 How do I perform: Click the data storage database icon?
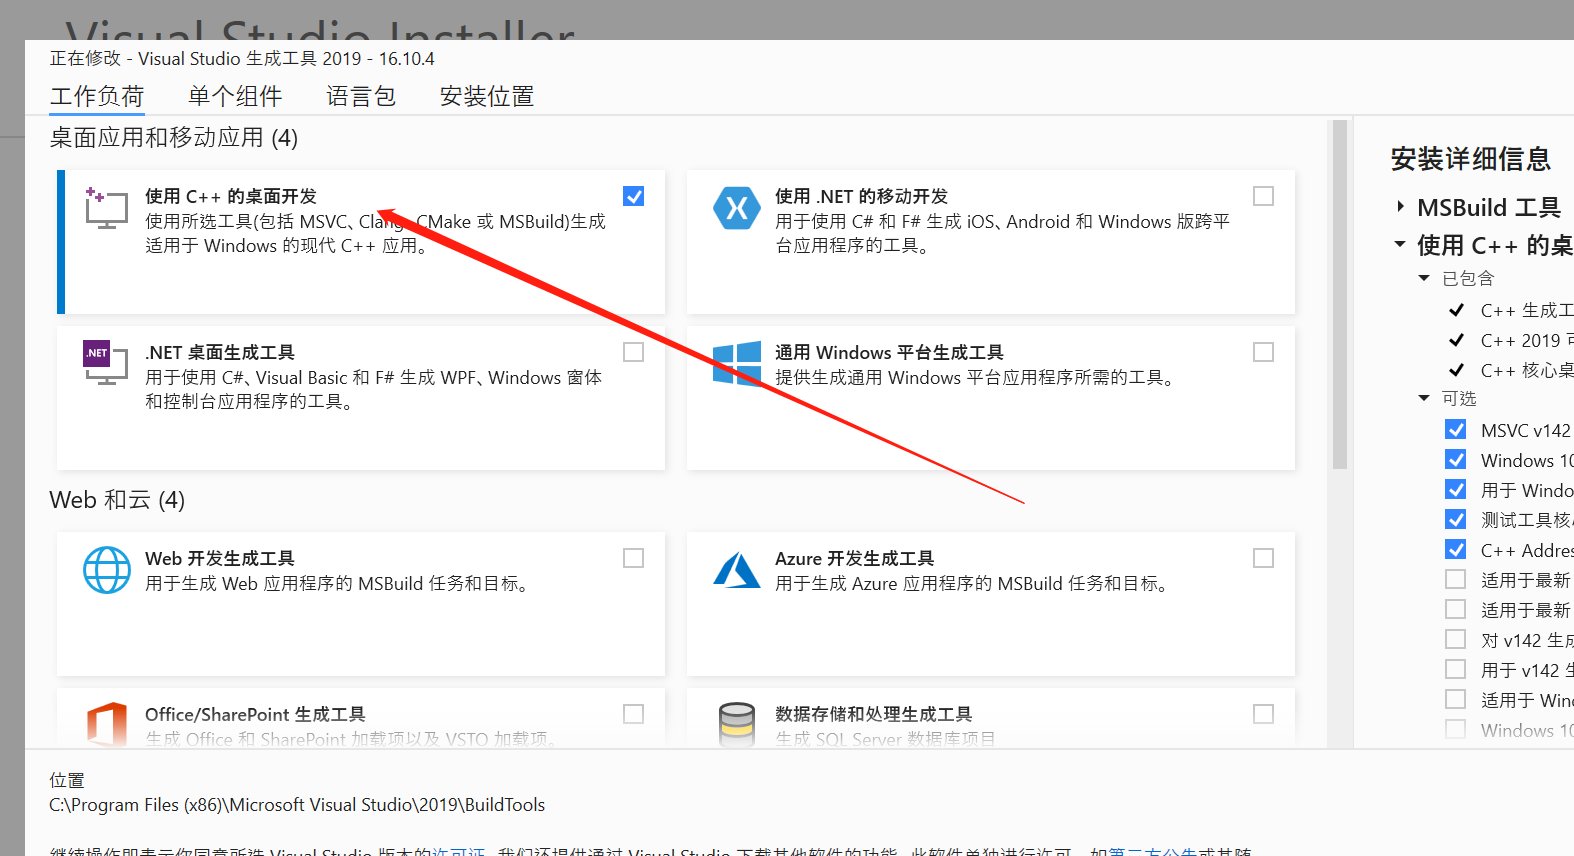tap(736, 724)
